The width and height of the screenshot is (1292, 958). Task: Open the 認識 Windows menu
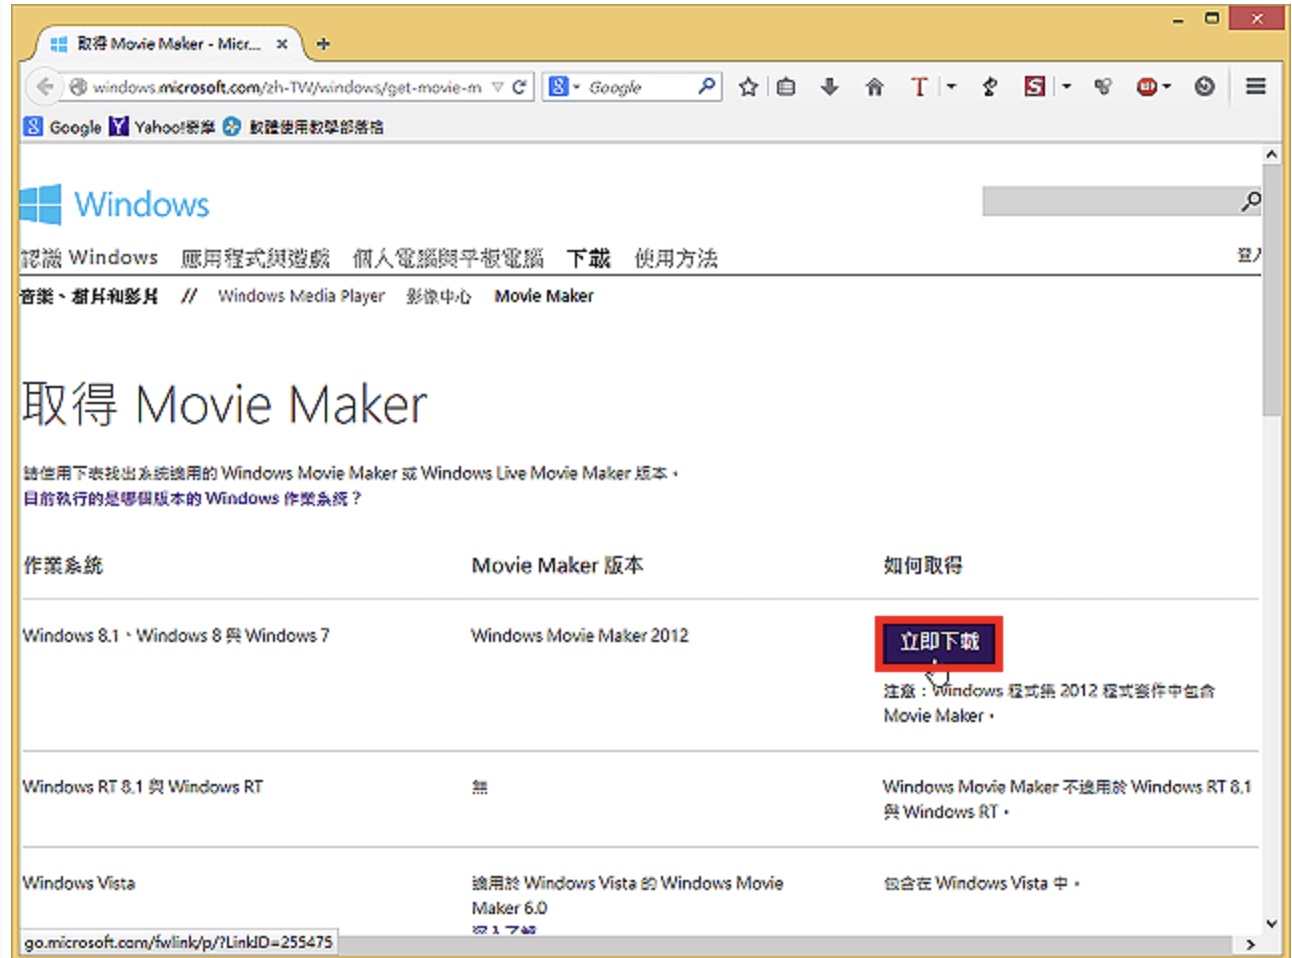[89, 258]
